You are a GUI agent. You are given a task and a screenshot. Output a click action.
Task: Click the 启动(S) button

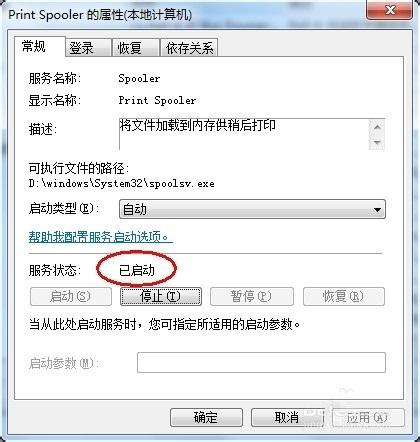(x=71, y=296)
